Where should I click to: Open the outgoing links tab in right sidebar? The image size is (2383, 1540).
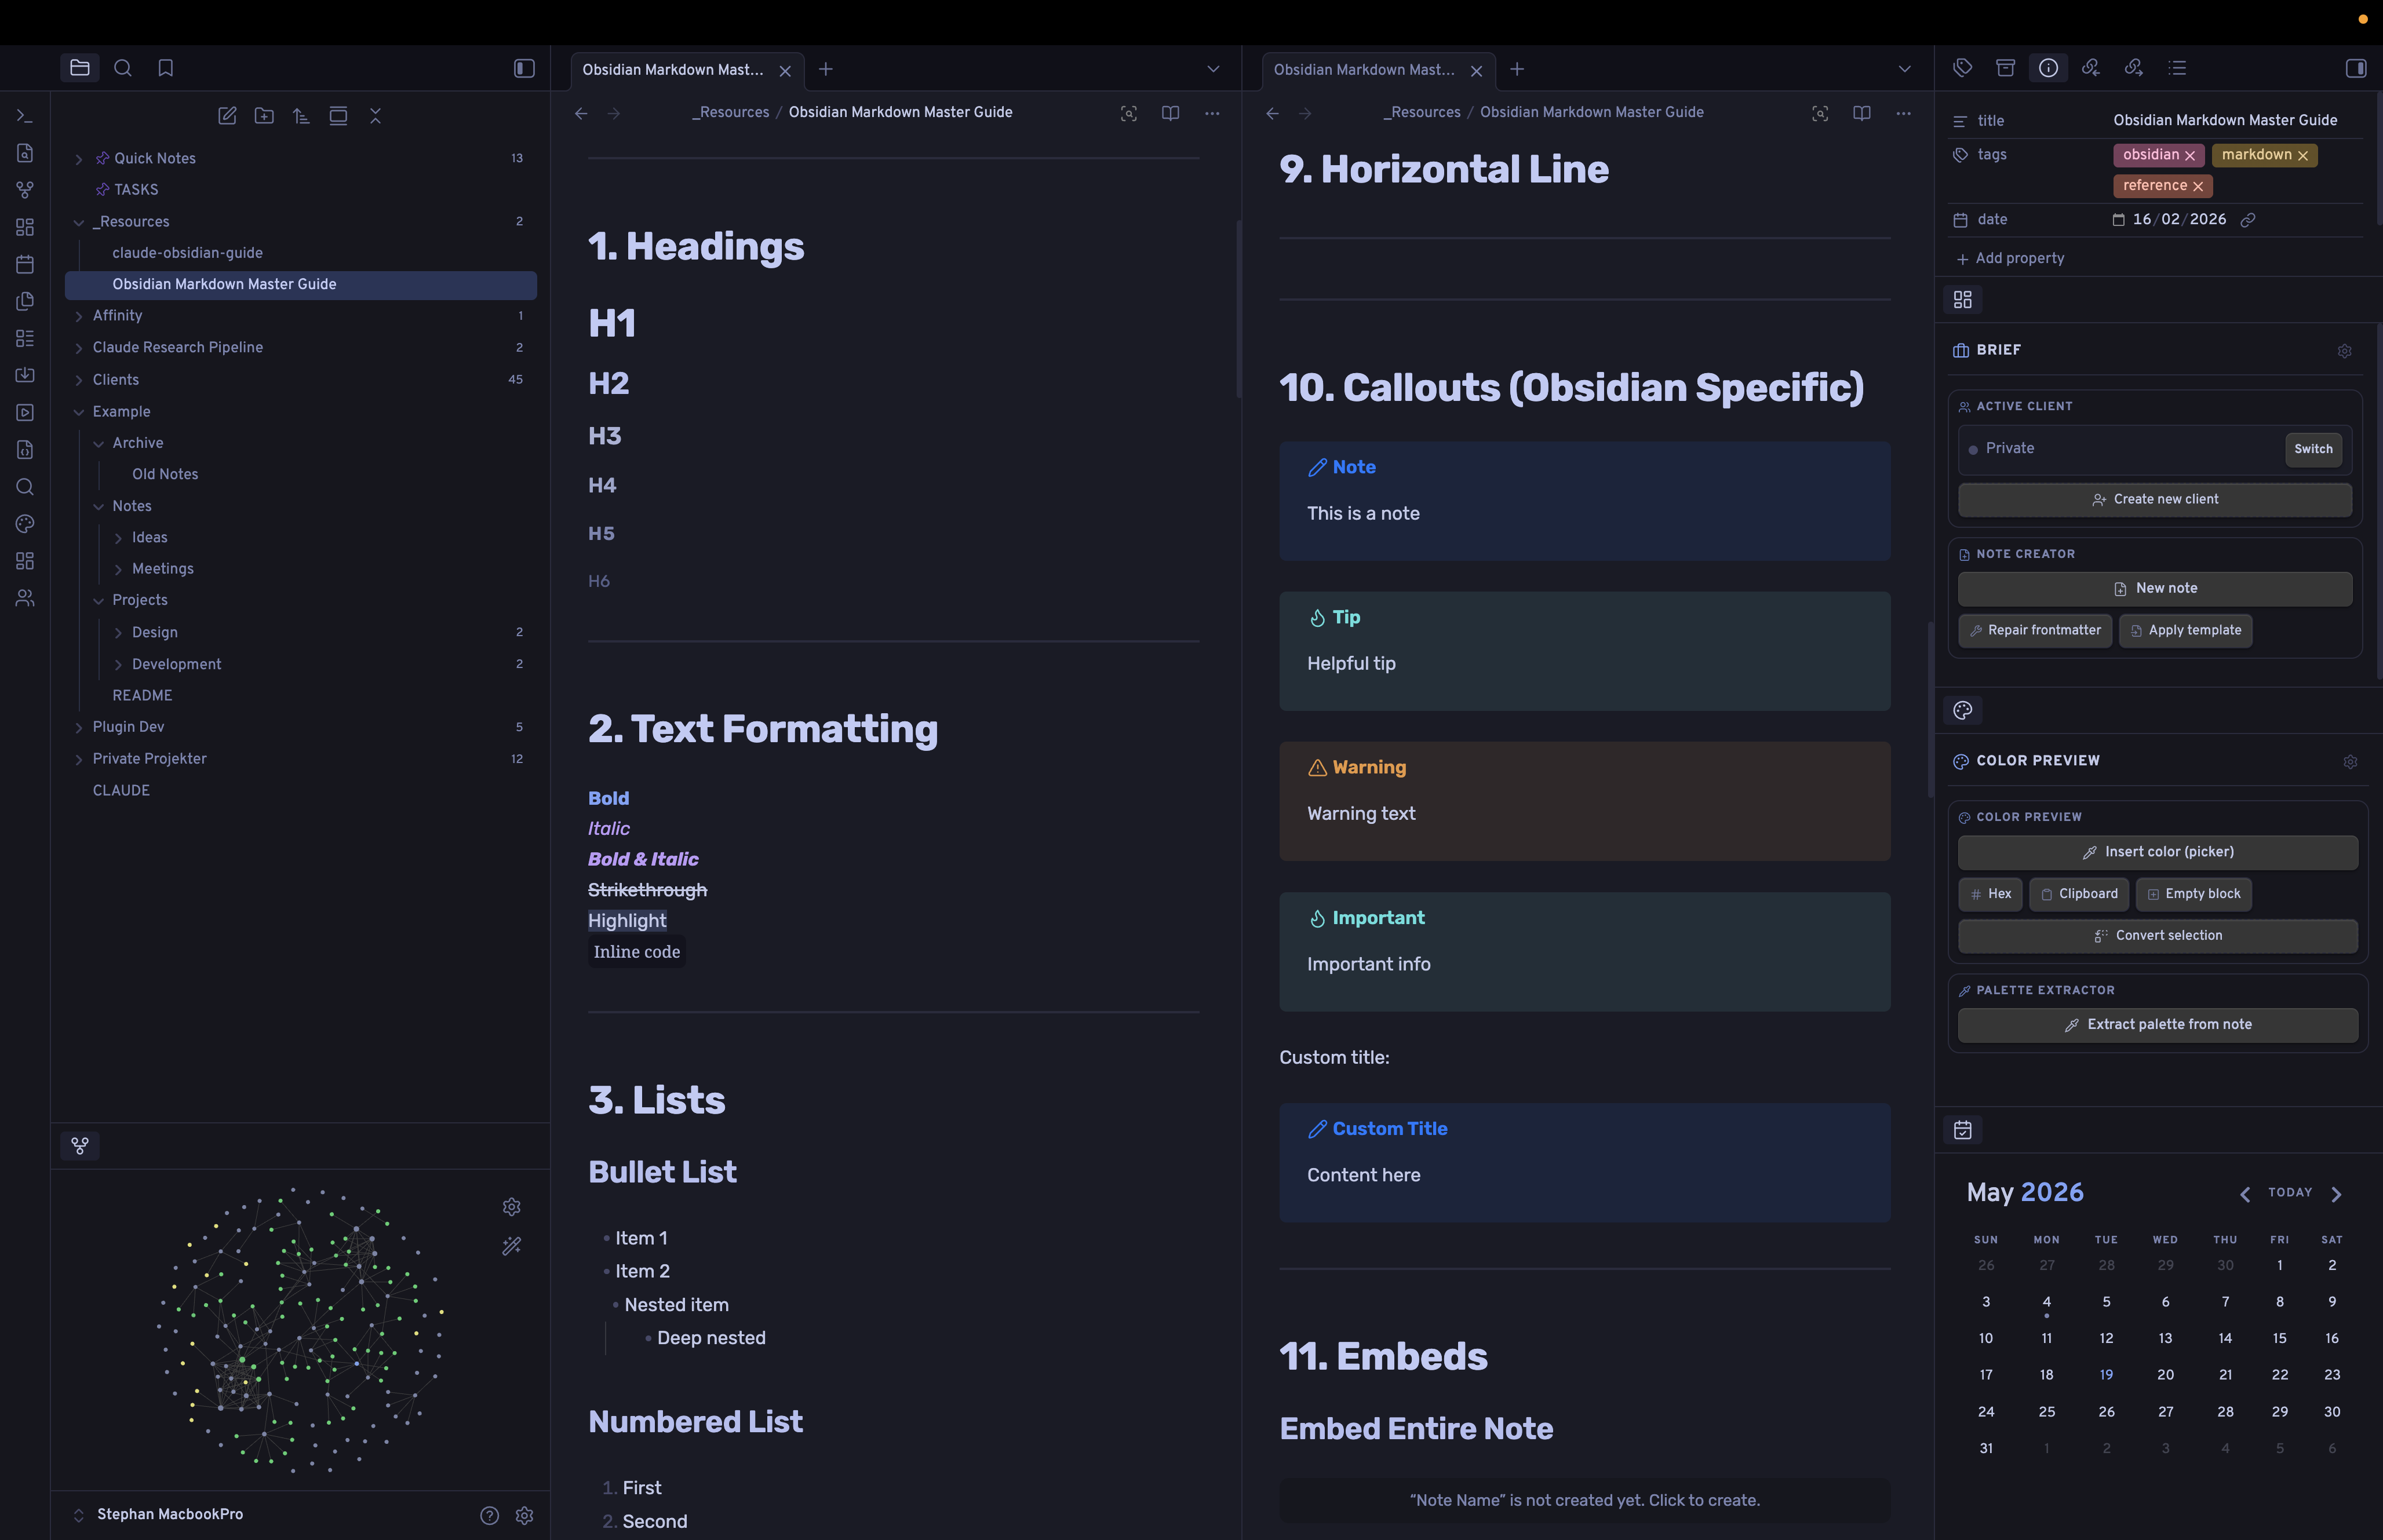click(x=2134, y=68)
